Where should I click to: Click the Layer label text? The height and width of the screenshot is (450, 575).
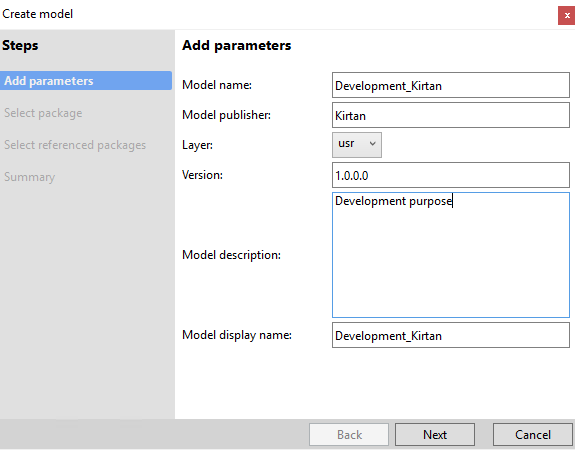[197, 145]
